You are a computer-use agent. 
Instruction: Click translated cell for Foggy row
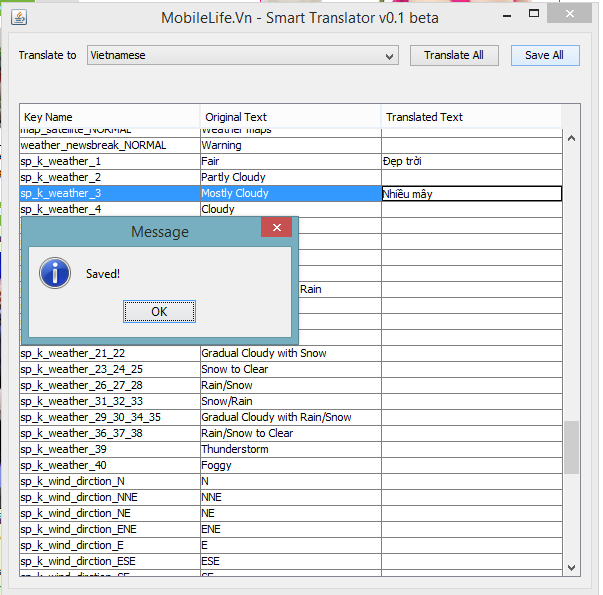point(470,466)
